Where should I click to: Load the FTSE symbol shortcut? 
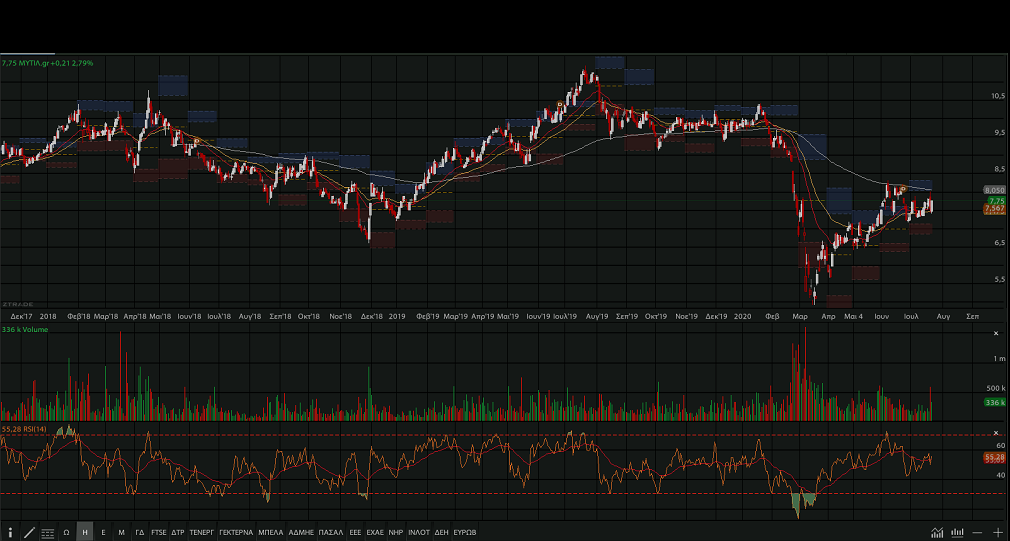point(159,532)
